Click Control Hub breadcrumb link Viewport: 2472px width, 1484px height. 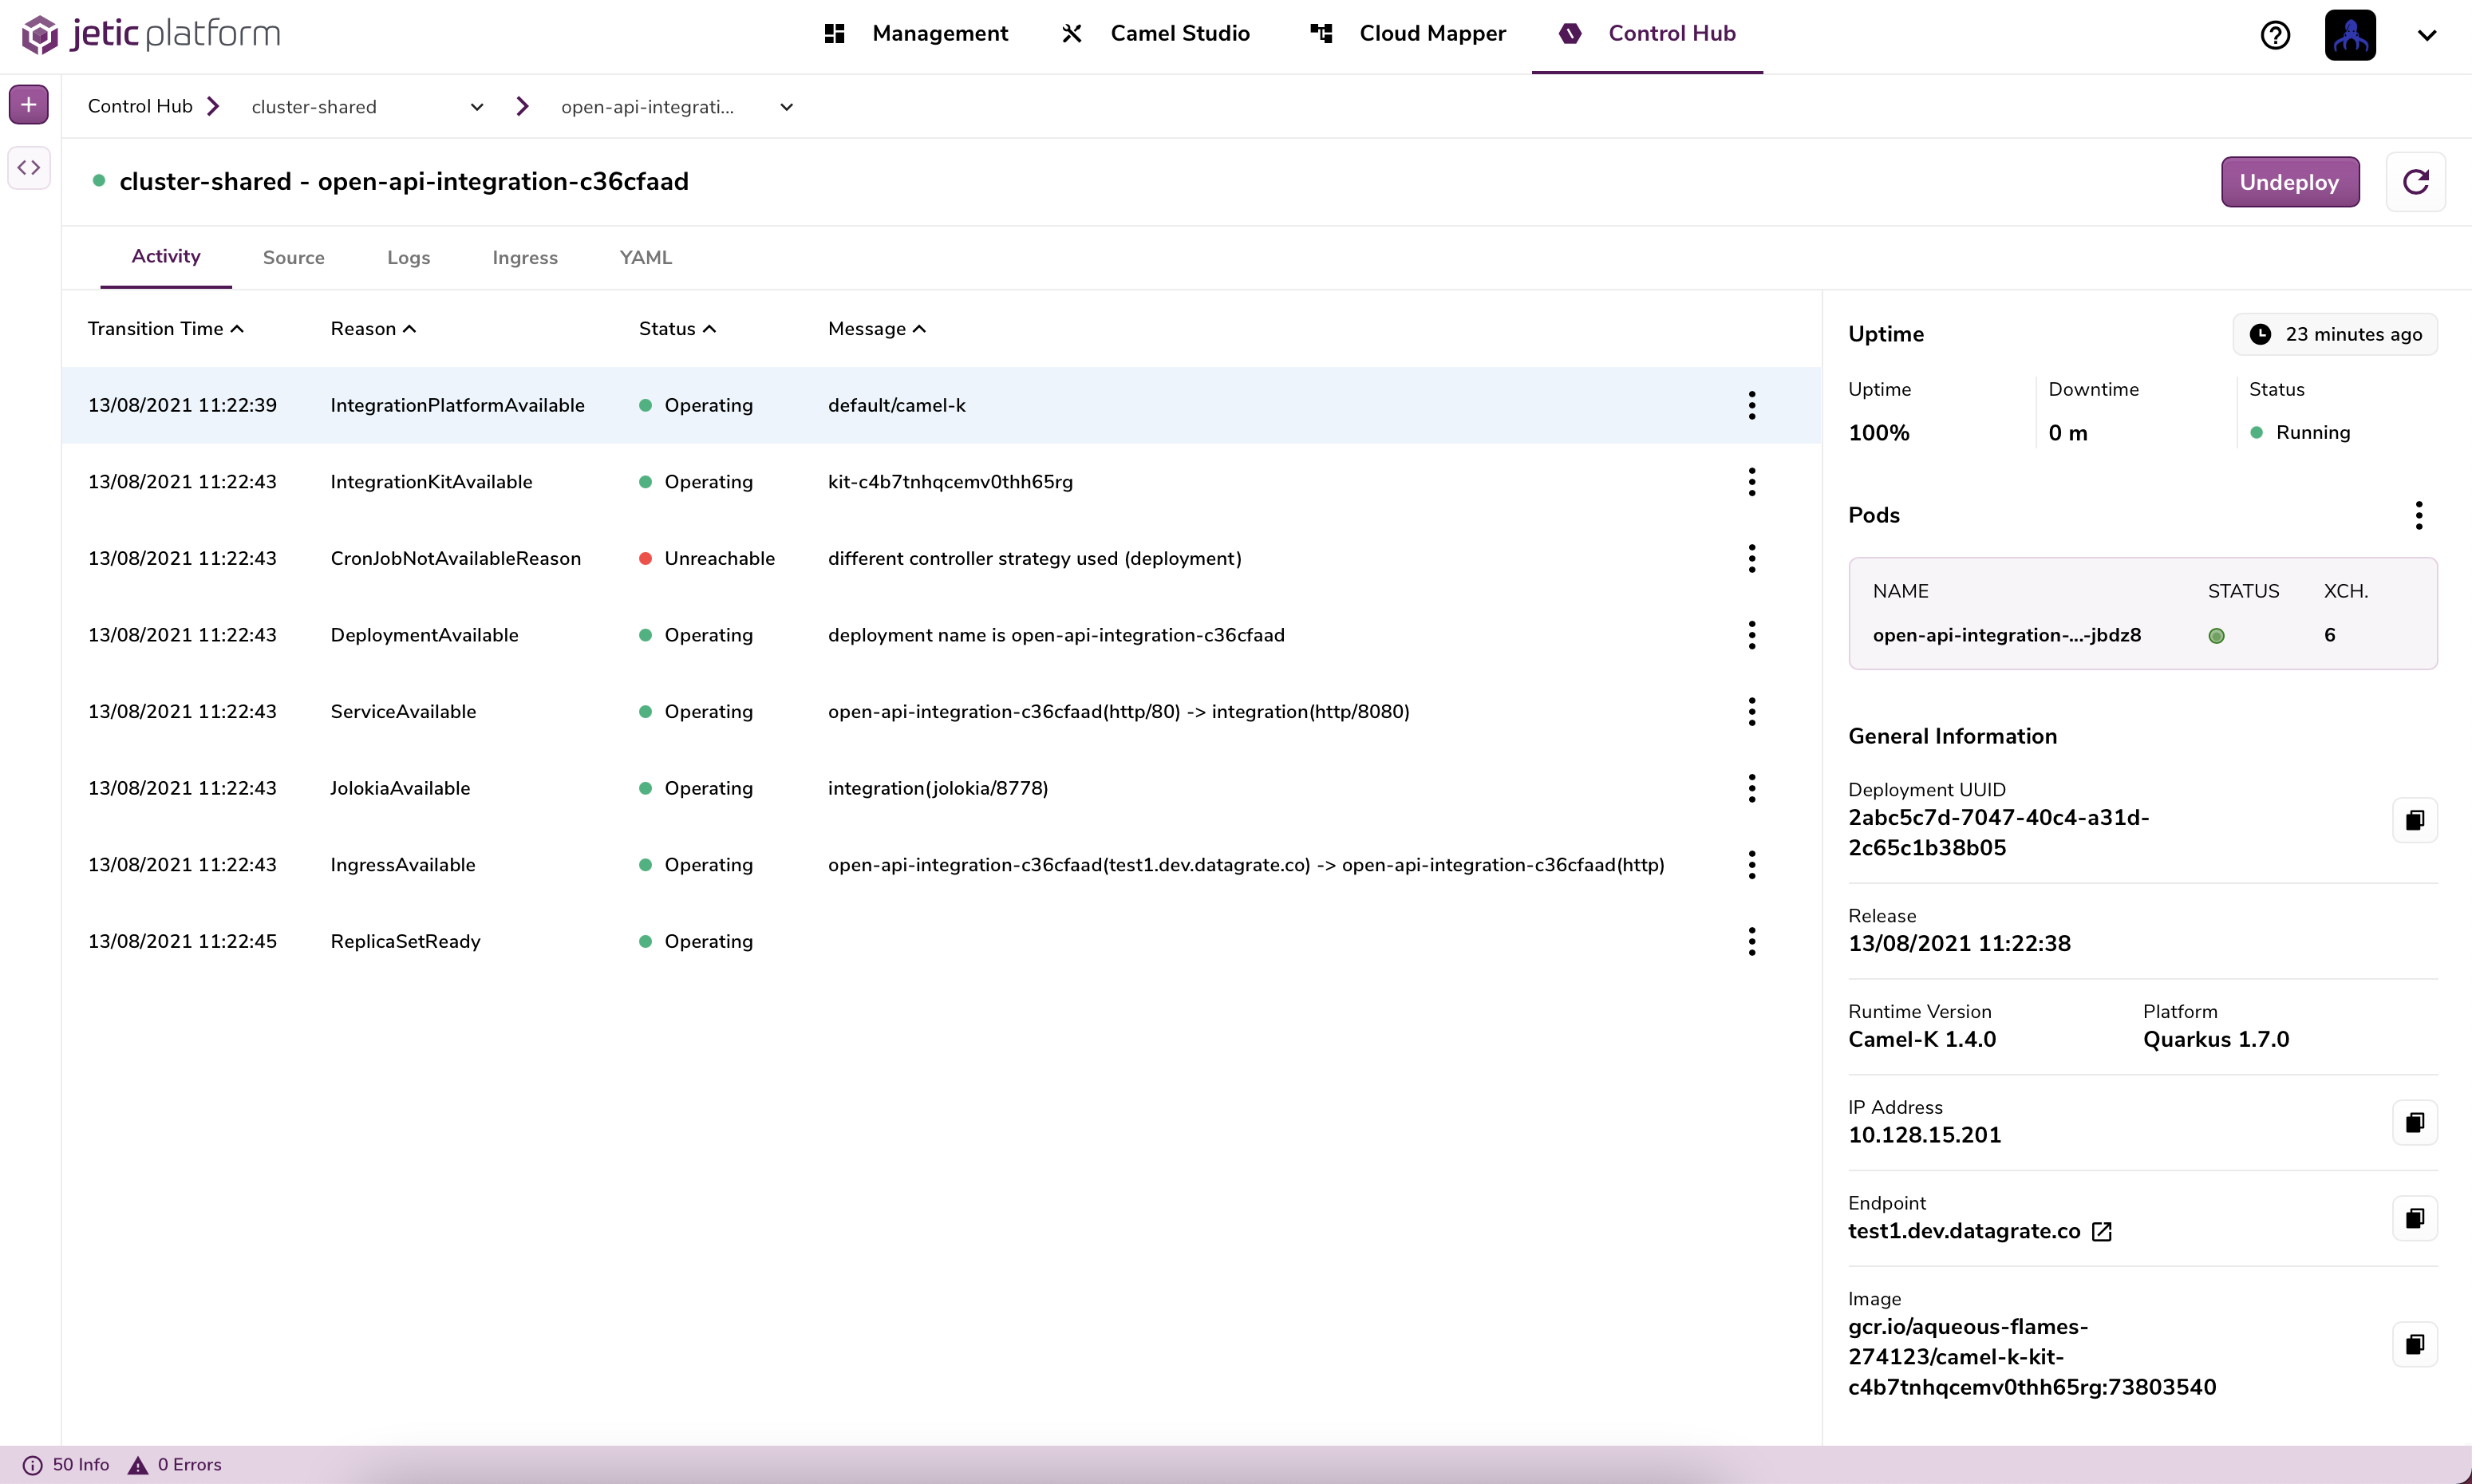click(x=140, y=106)
